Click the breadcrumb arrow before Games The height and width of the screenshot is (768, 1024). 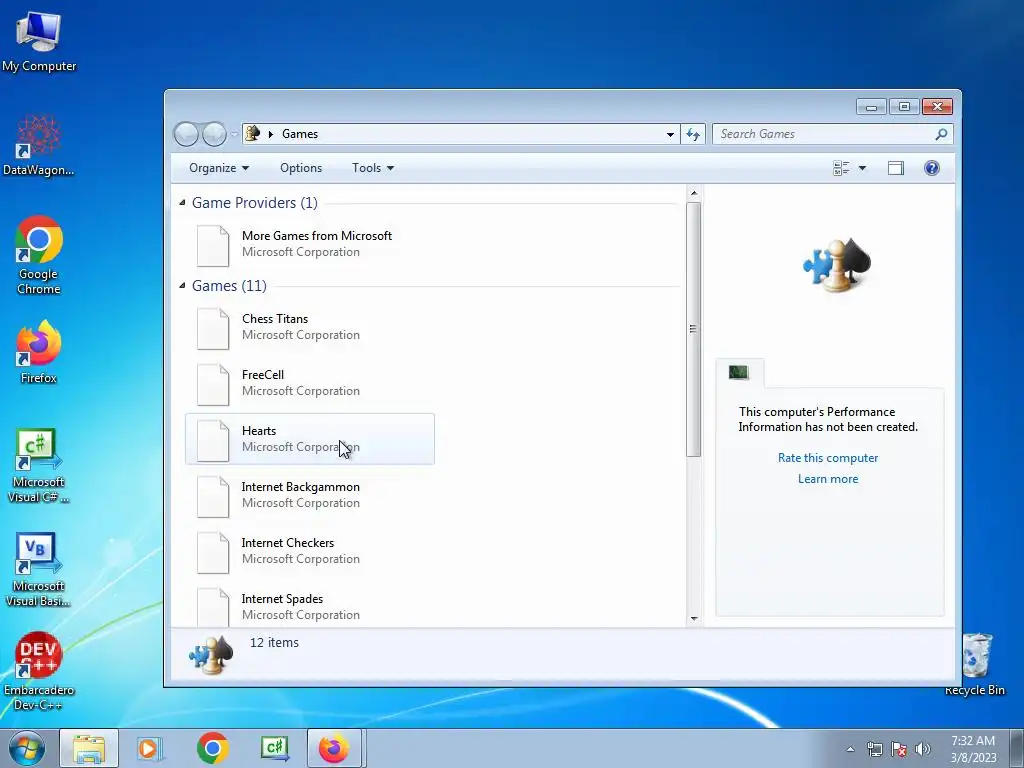(x=270, y=134)
